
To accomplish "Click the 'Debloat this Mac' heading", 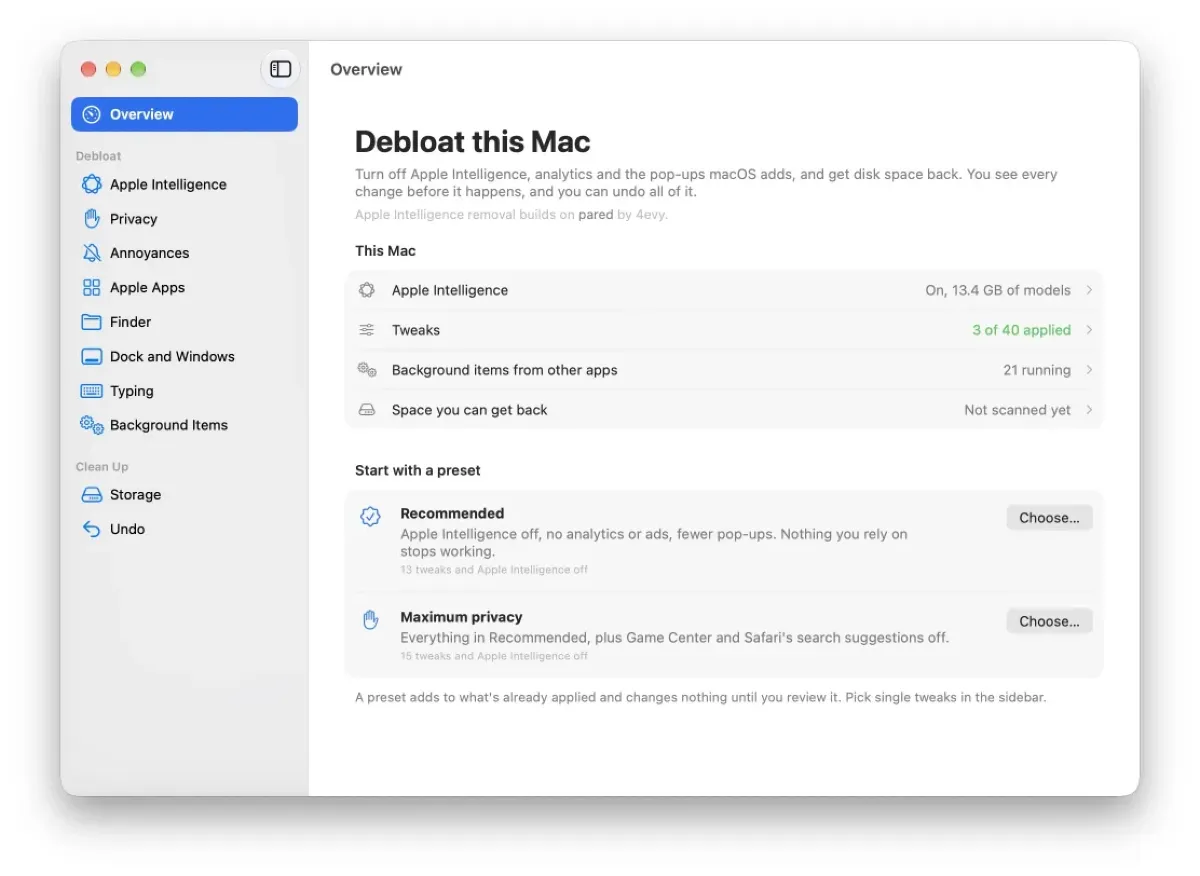I will tap(473, 141).
